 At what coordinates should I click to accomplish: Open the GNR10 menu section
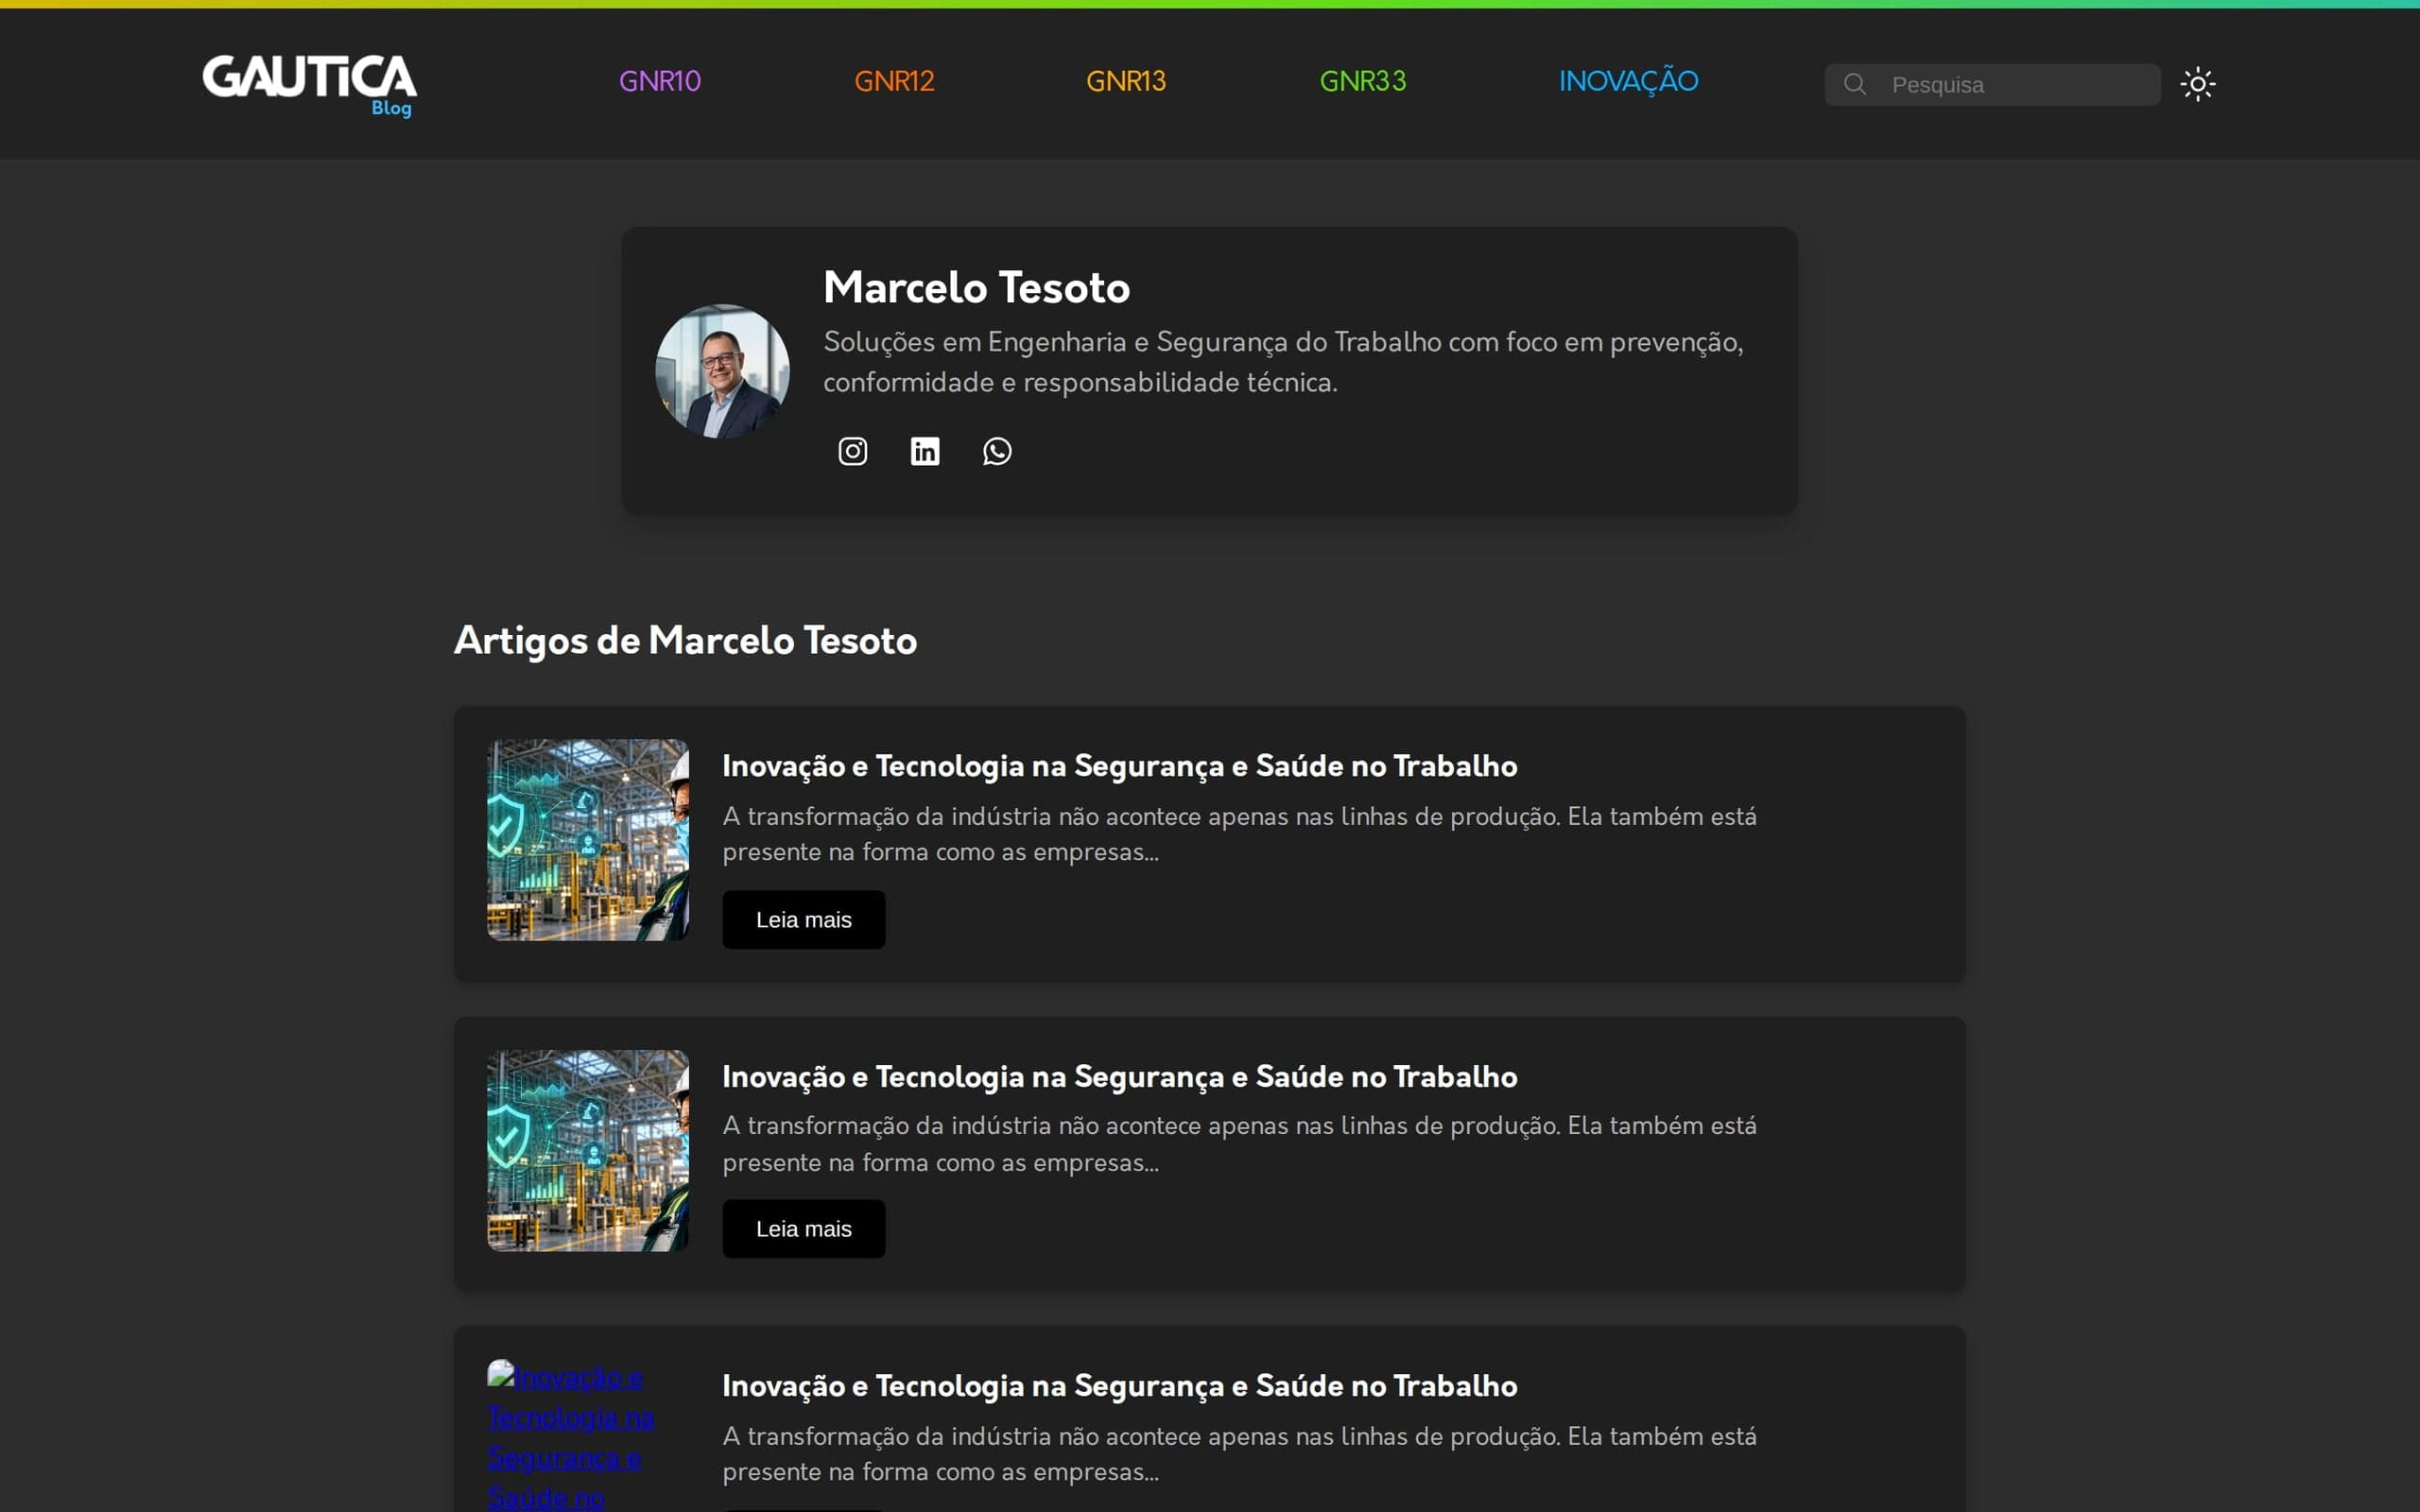[x=660, y=81]
